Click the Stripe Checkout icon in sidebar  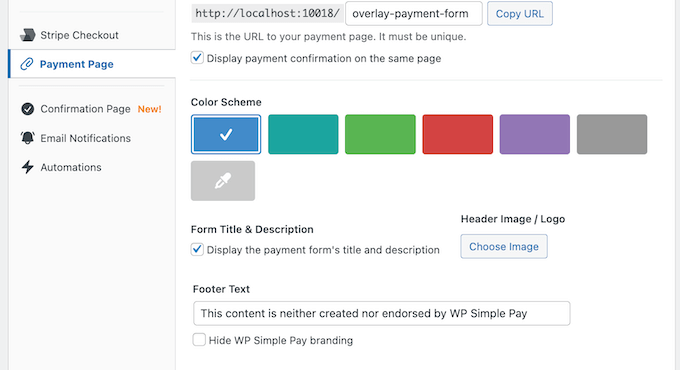click(x=28, y=35)
